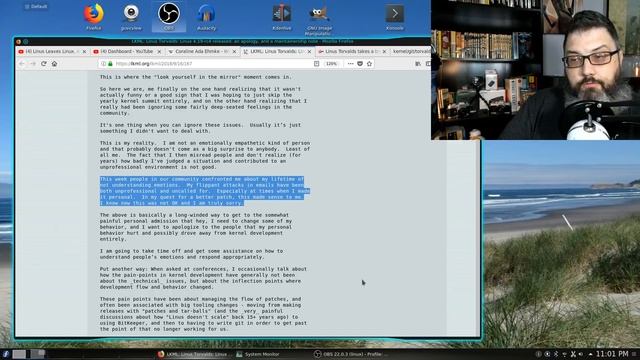
Task: Switch to the first virtual desktop pager
Action: pos(19,354)
